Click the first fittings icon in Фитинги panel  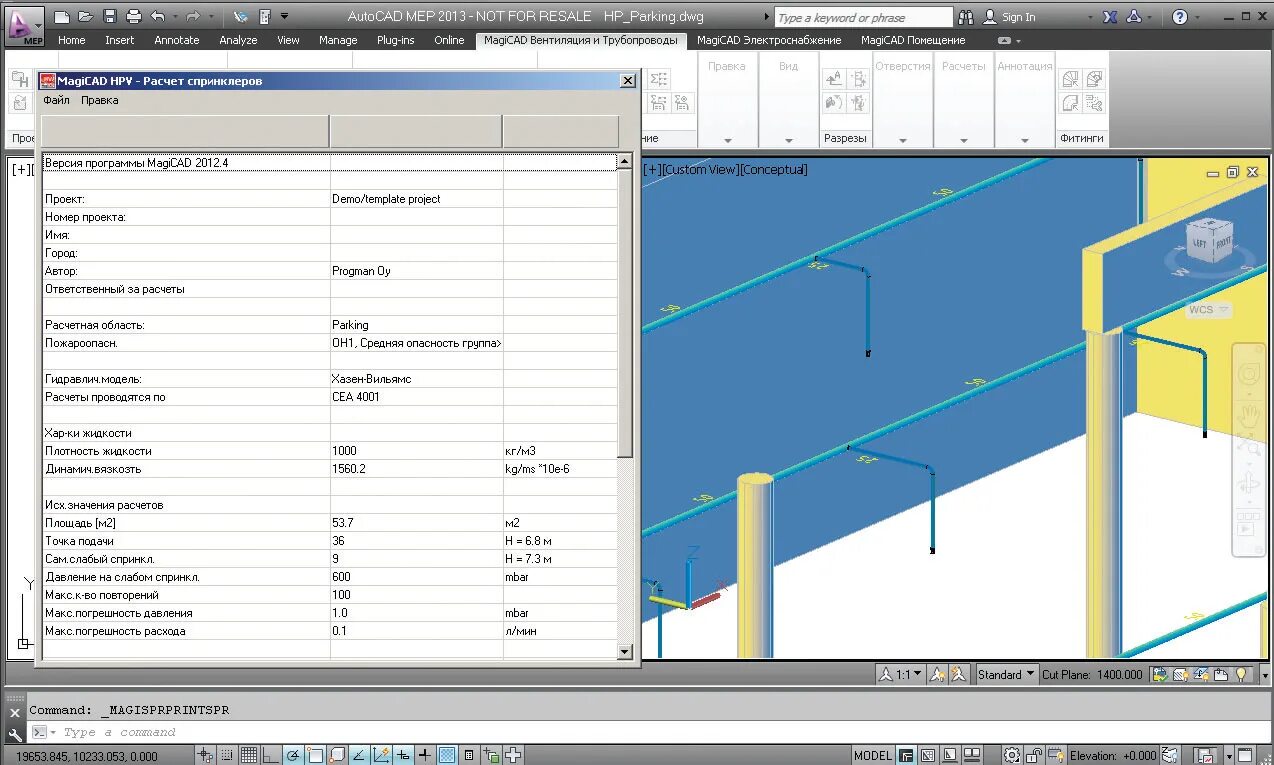(x=1071, y=79)
